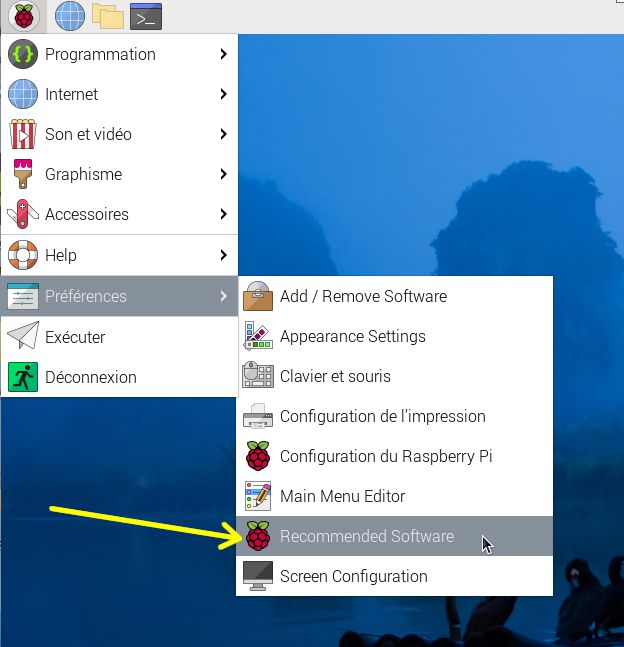Expand the Accessoires submenu arrow

coord(223,214)
